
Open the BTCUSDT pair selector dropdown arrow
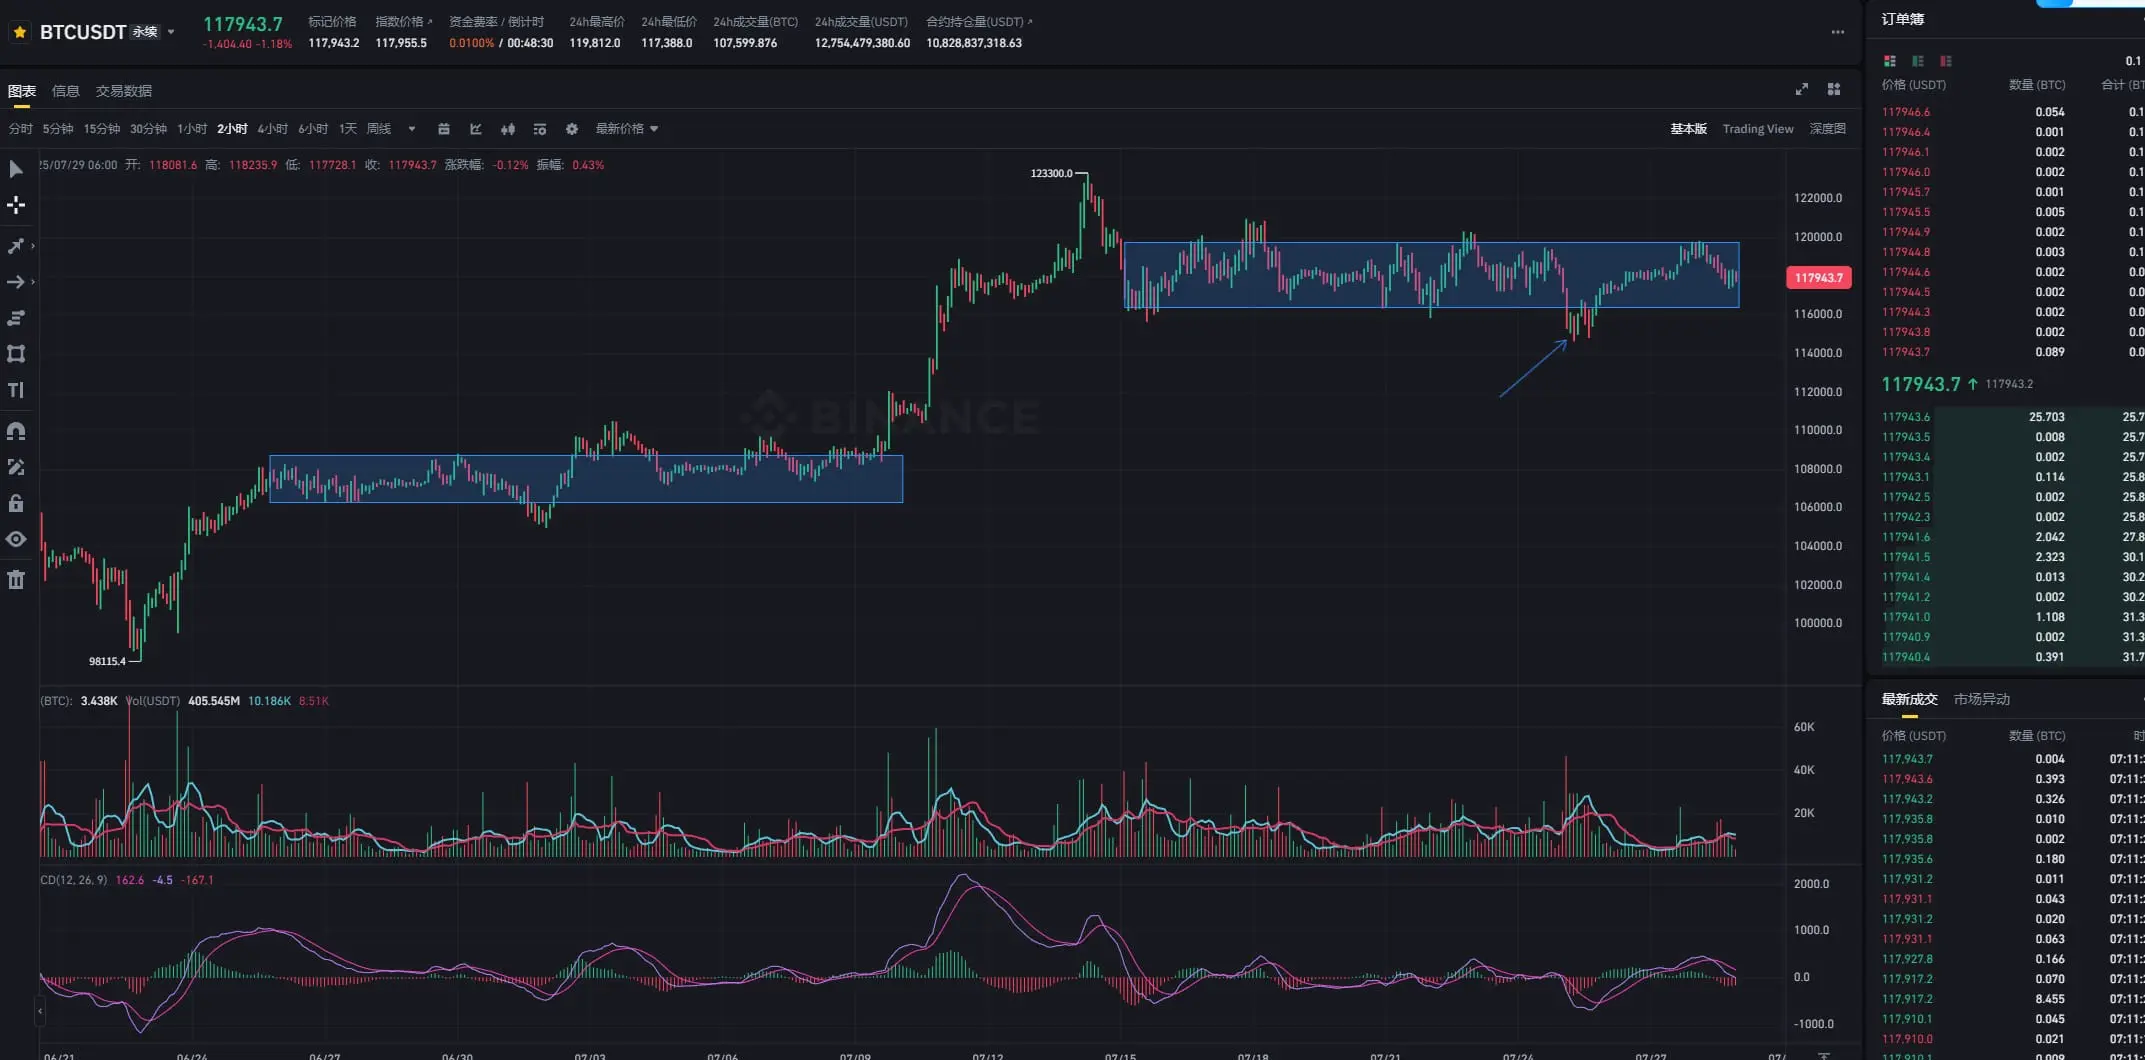click(171, 32)
